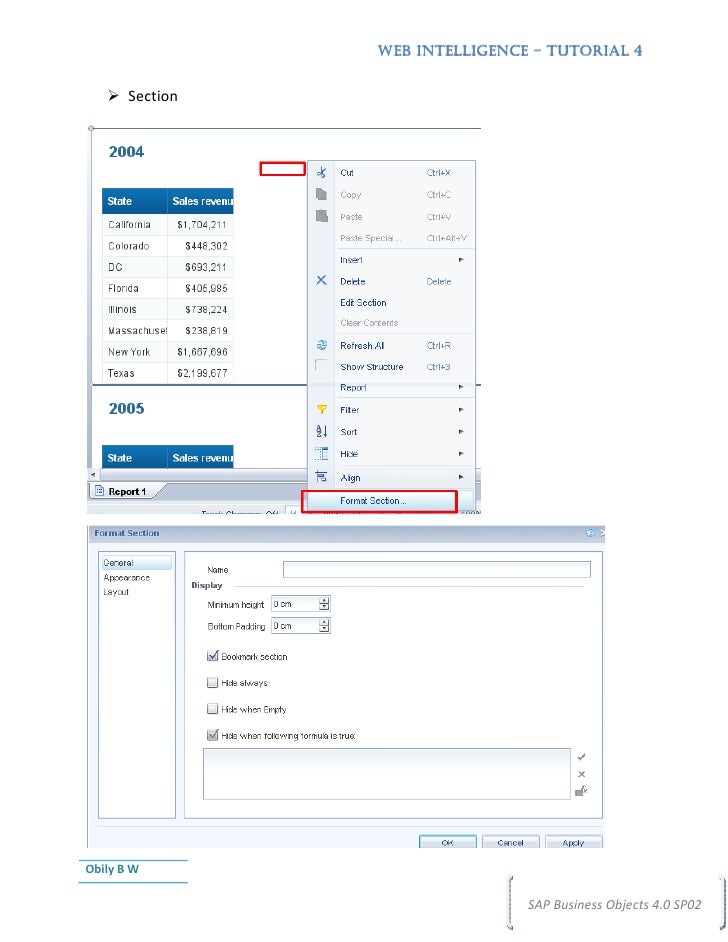
Task: Click the yellow Filter funnel icon
Action: tap(321, 409)
